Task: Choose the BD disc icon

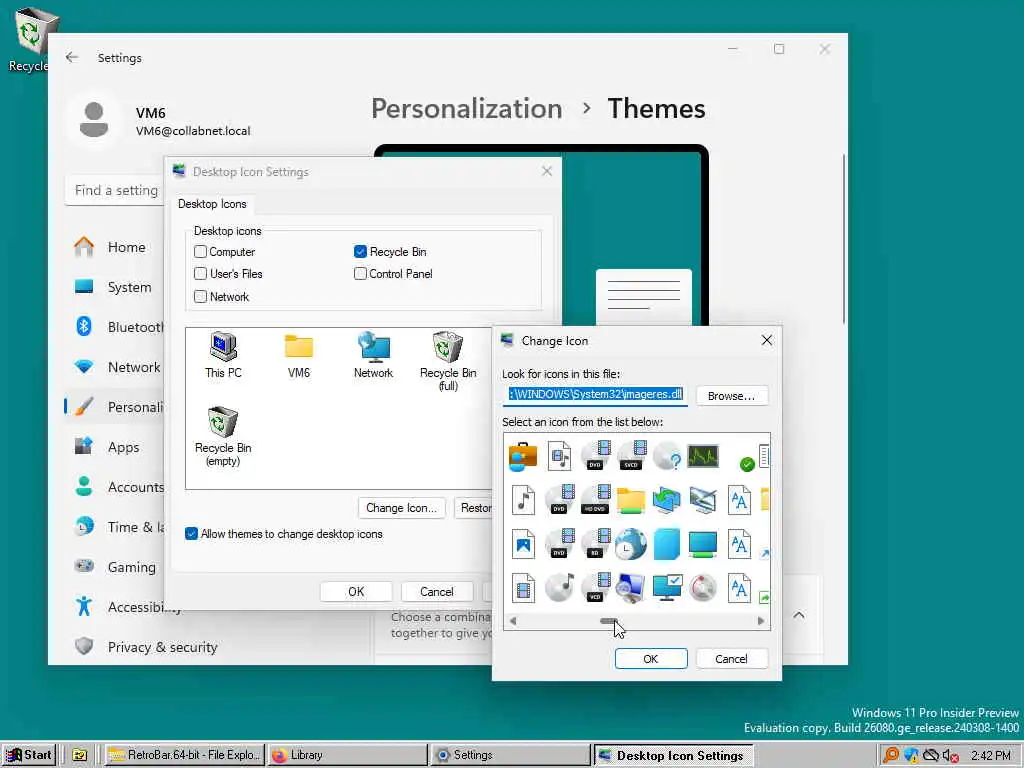Action: 595,544
